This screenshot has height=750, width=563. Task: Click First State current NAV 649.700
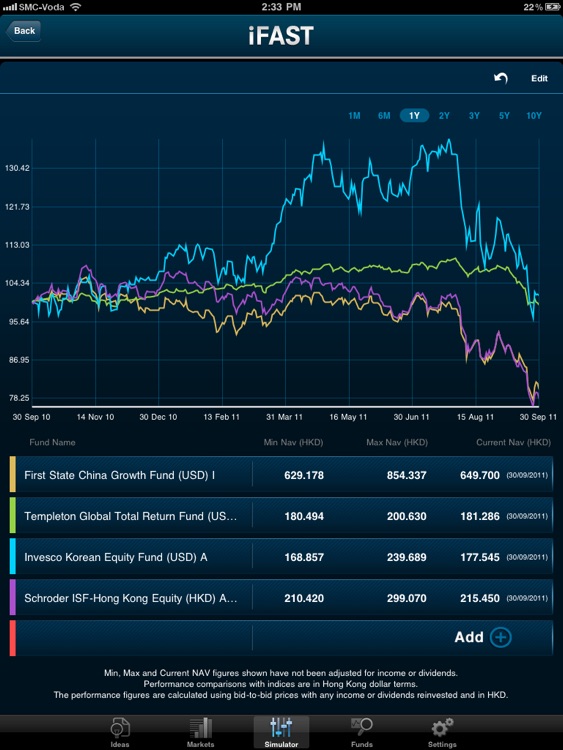click(x=480, y=475)
